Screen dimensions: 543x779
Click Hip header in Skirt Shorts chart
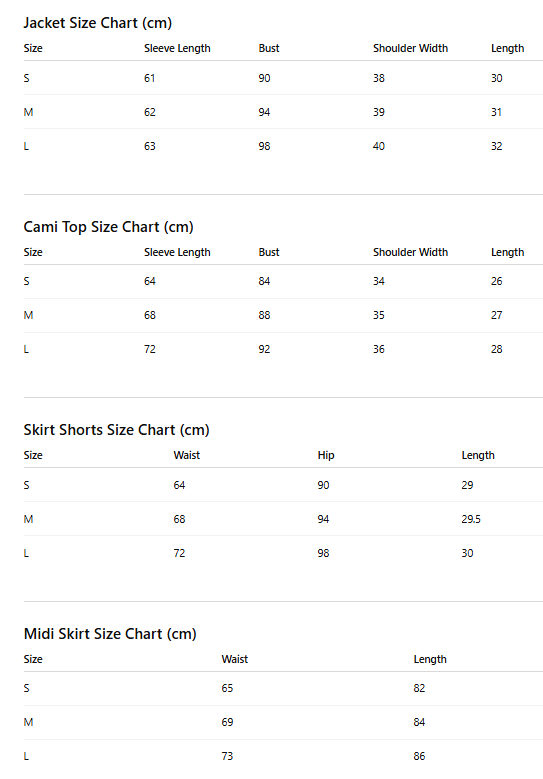coord(326,456)
